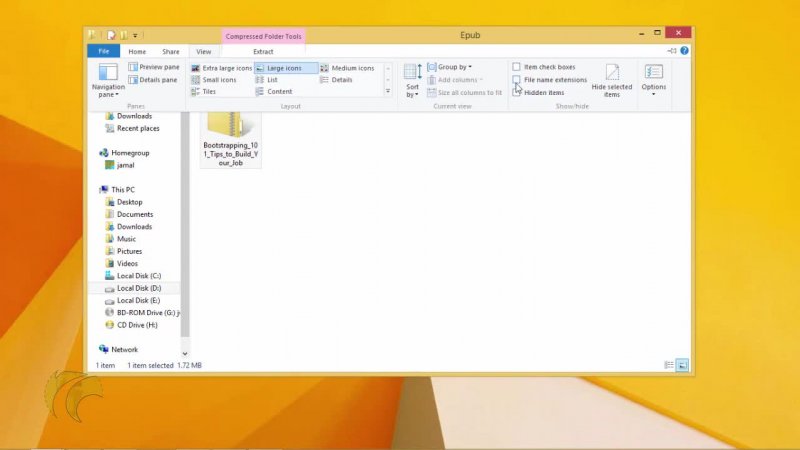
Task: Open the Sort by menu
Action: (x=412, y=80)
